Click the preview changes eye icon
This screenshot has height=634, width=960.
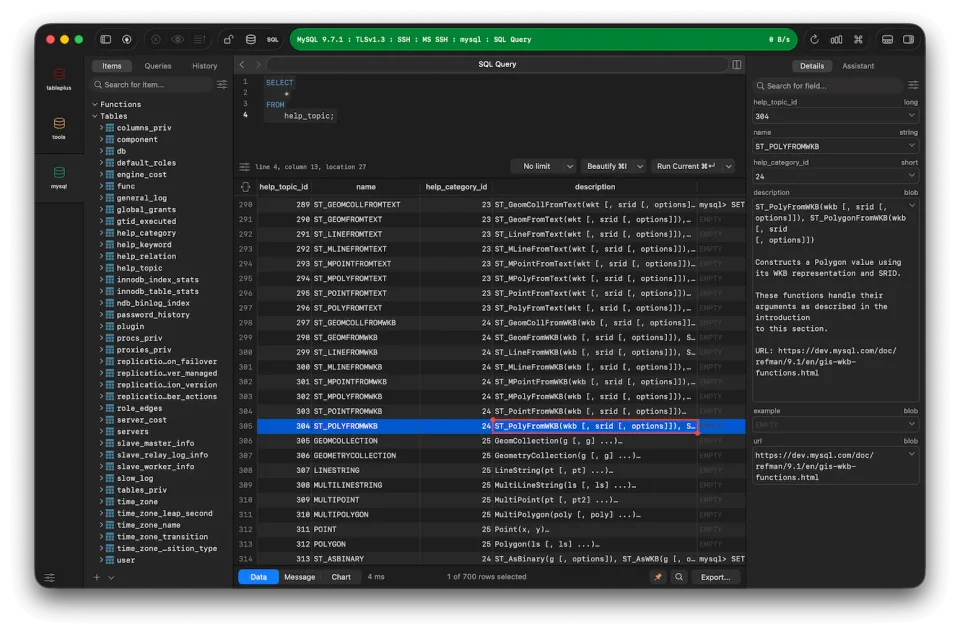click(x=178, y=39)
